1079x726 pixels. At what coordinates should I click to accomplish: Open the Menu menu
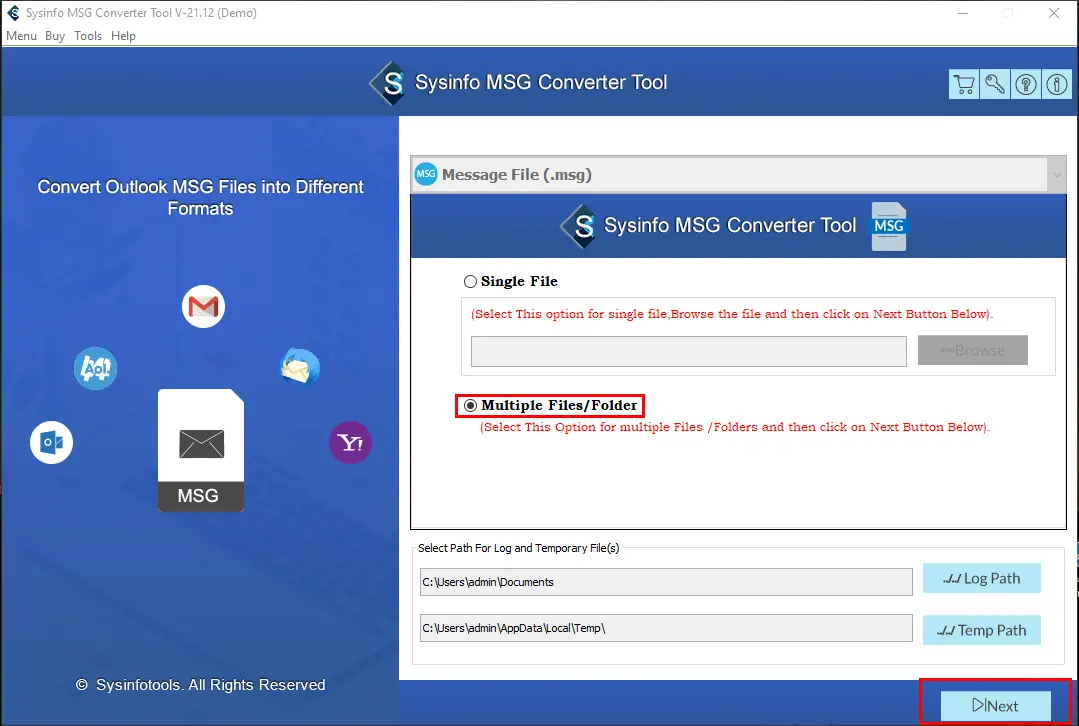pyautogui.click(x=21, y=36)
